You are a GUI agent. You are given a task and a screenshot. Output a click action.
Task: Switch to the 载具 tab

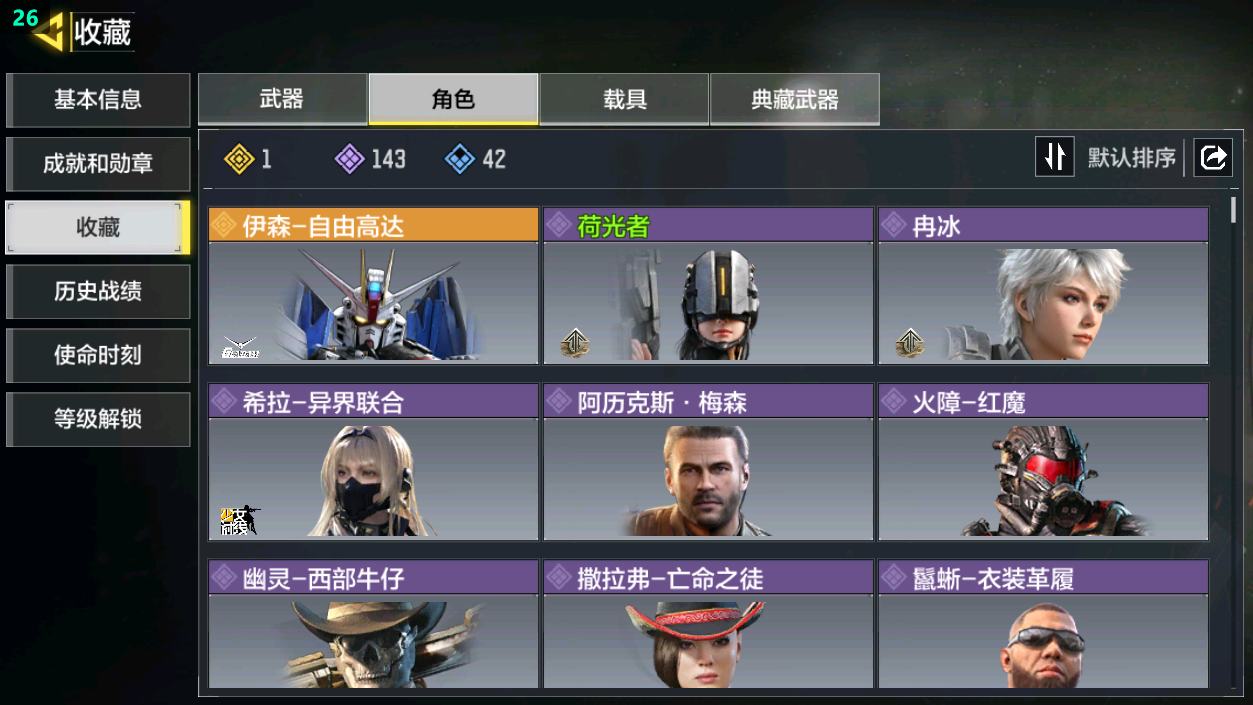pos(624,99)
